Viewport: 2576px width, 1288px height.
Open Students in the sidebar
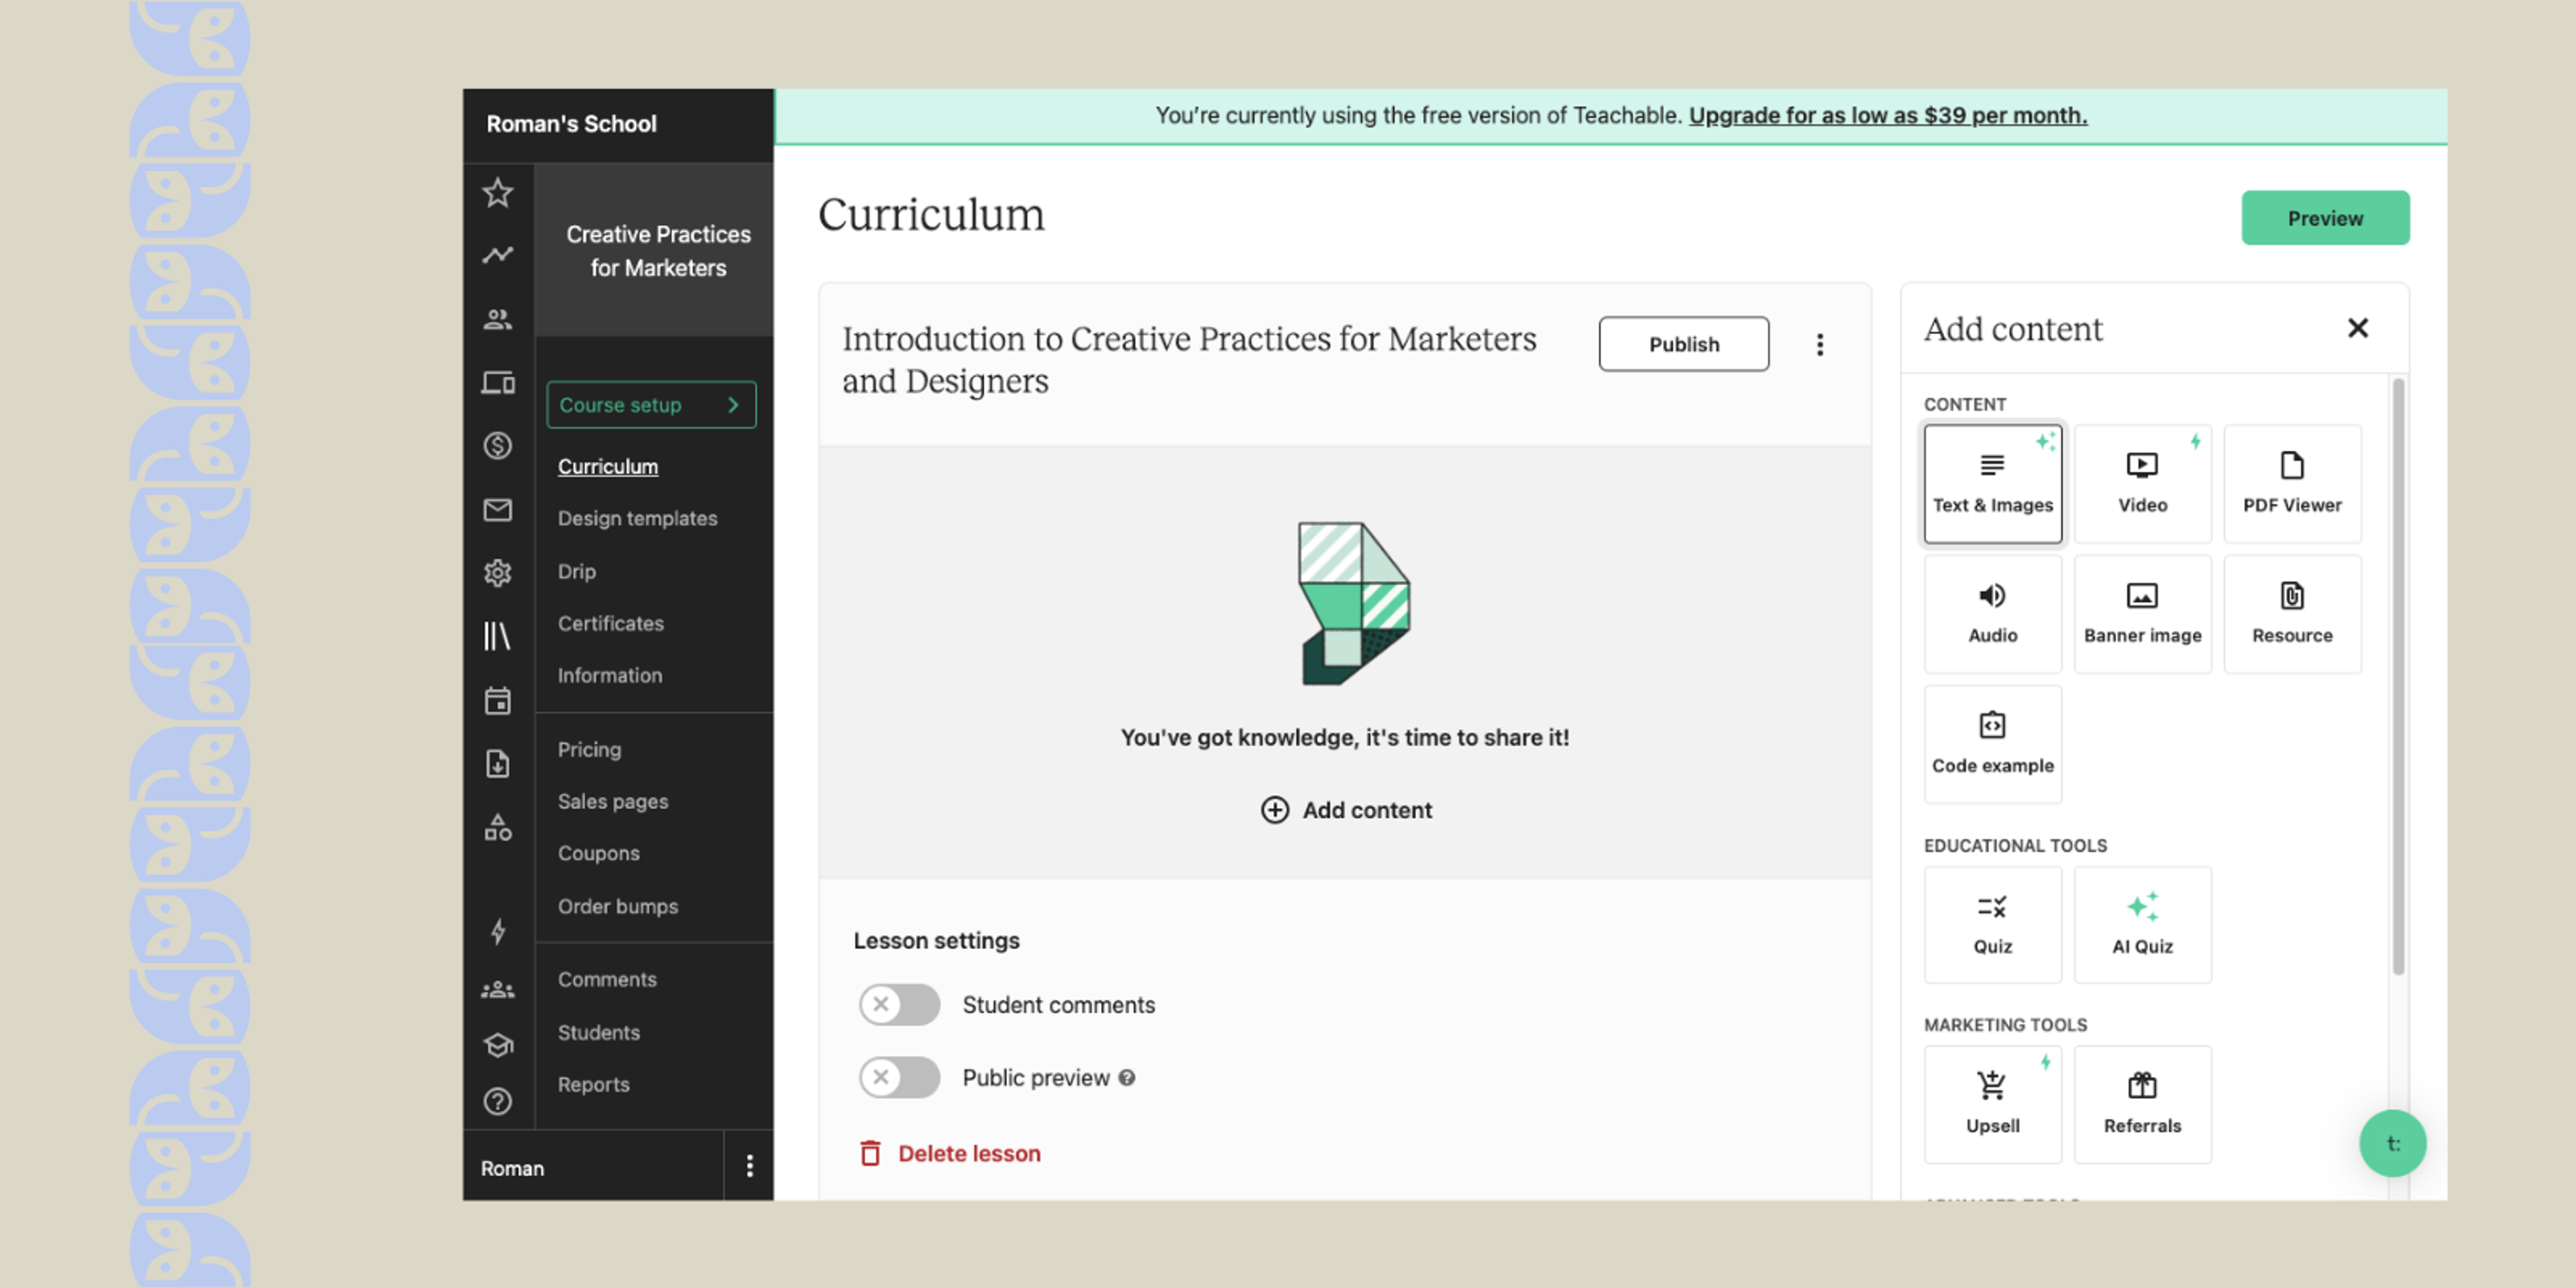pyautogui.click(x=598, y=1032)
